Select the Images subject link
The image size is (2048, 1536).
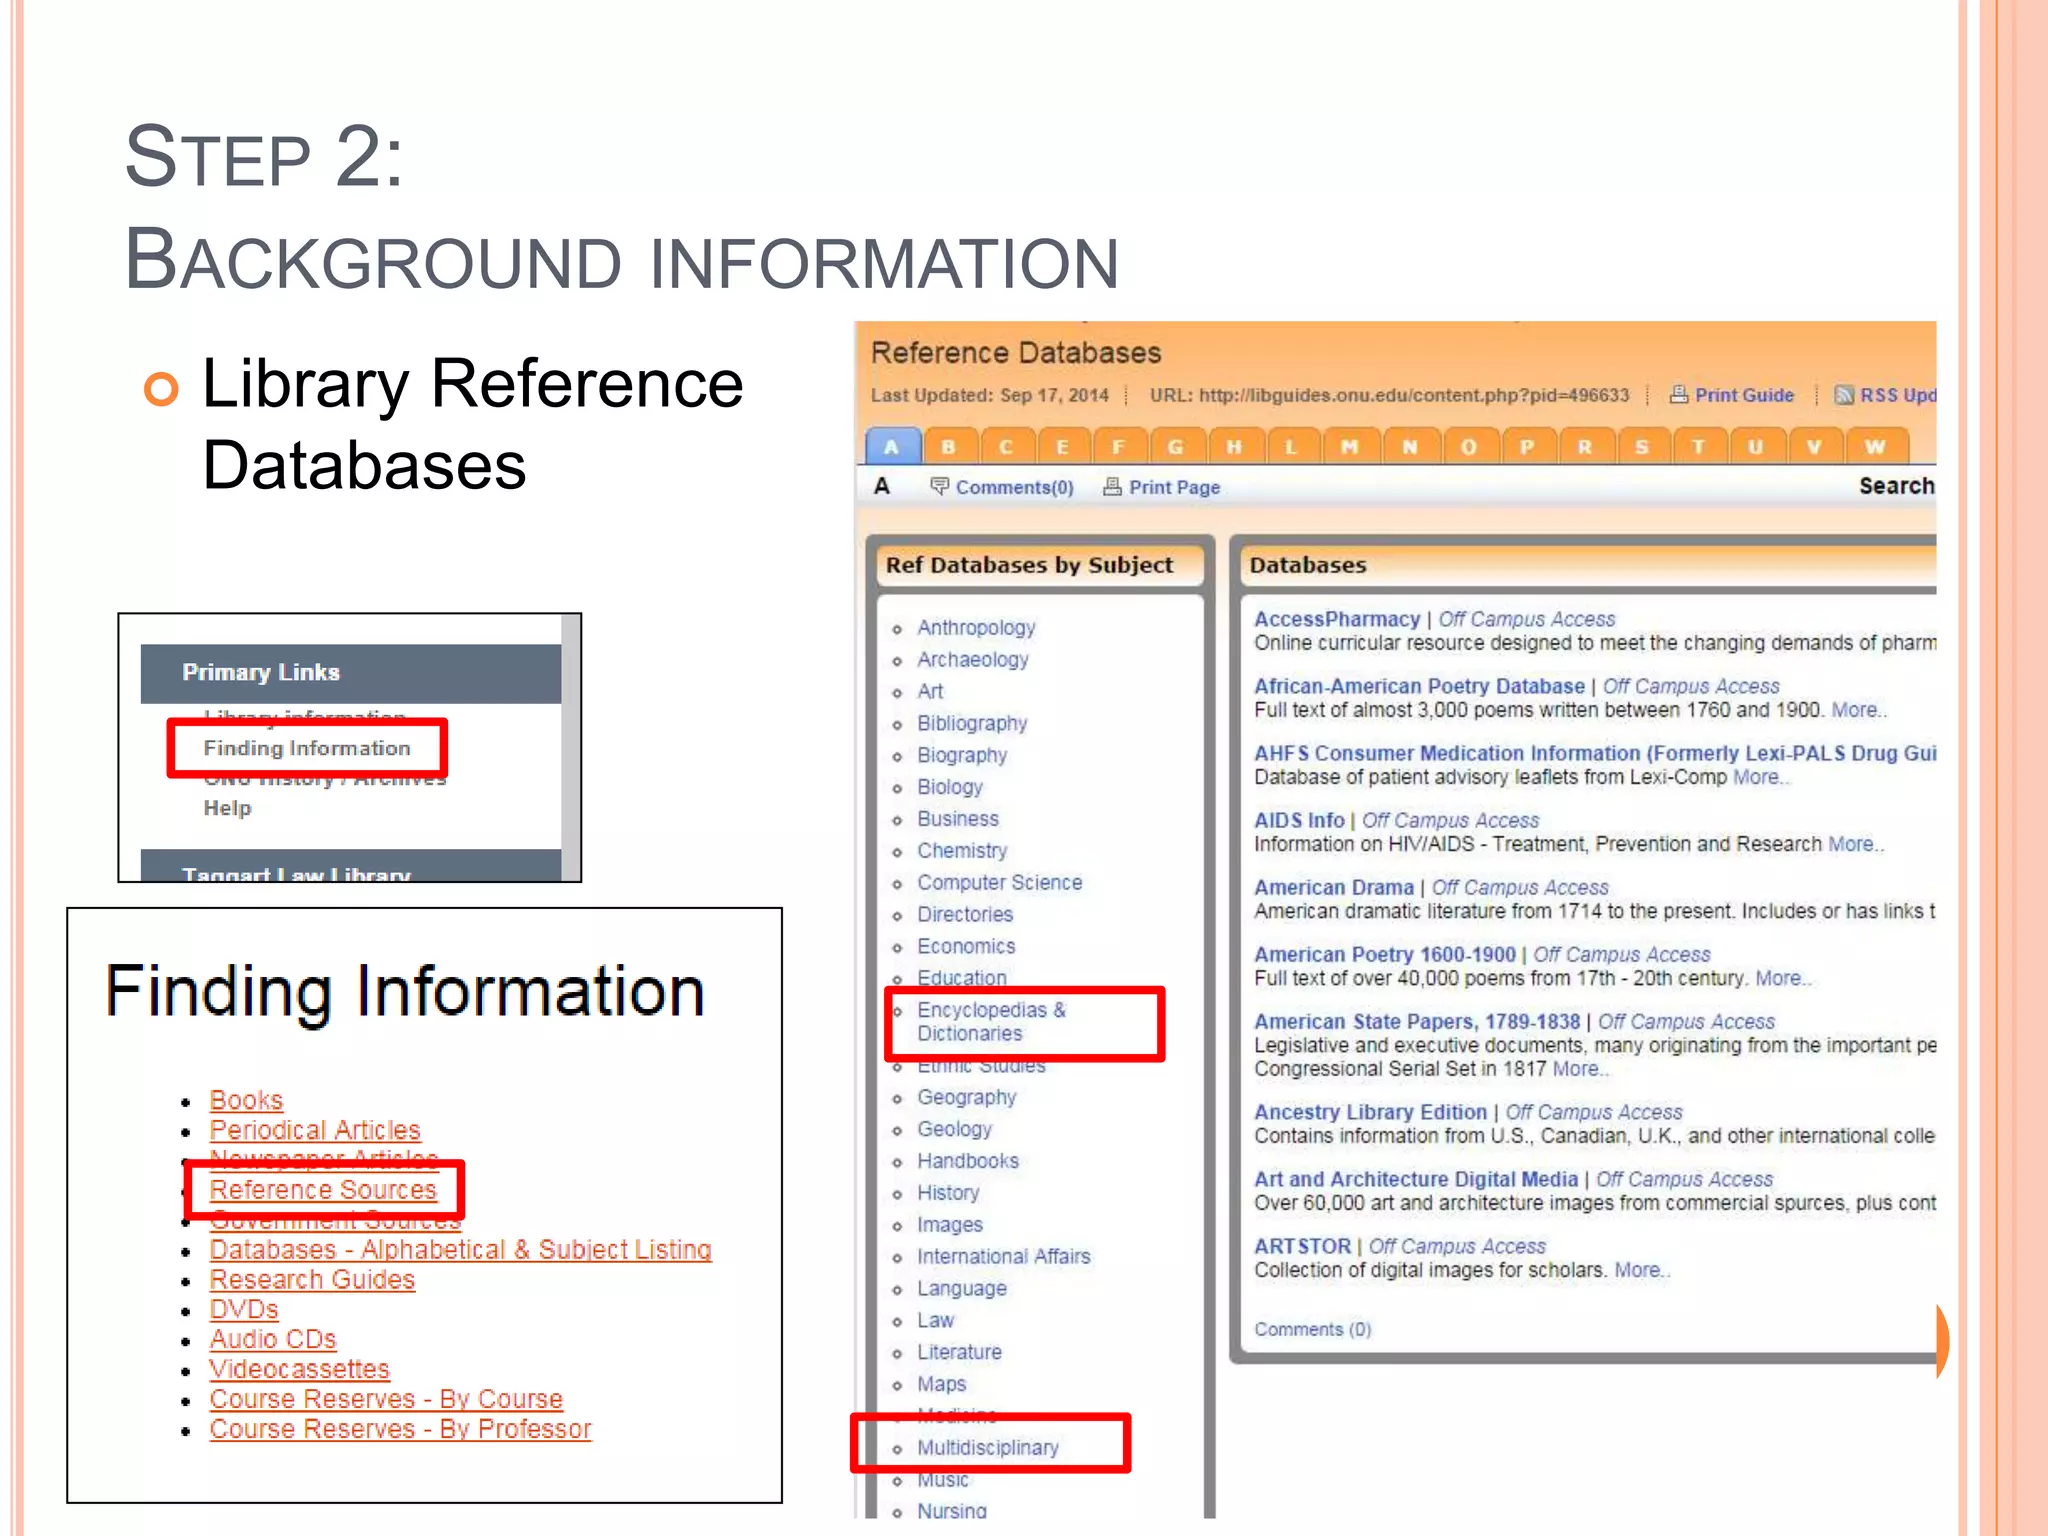pyautogui.click(x=950, y=1225)
